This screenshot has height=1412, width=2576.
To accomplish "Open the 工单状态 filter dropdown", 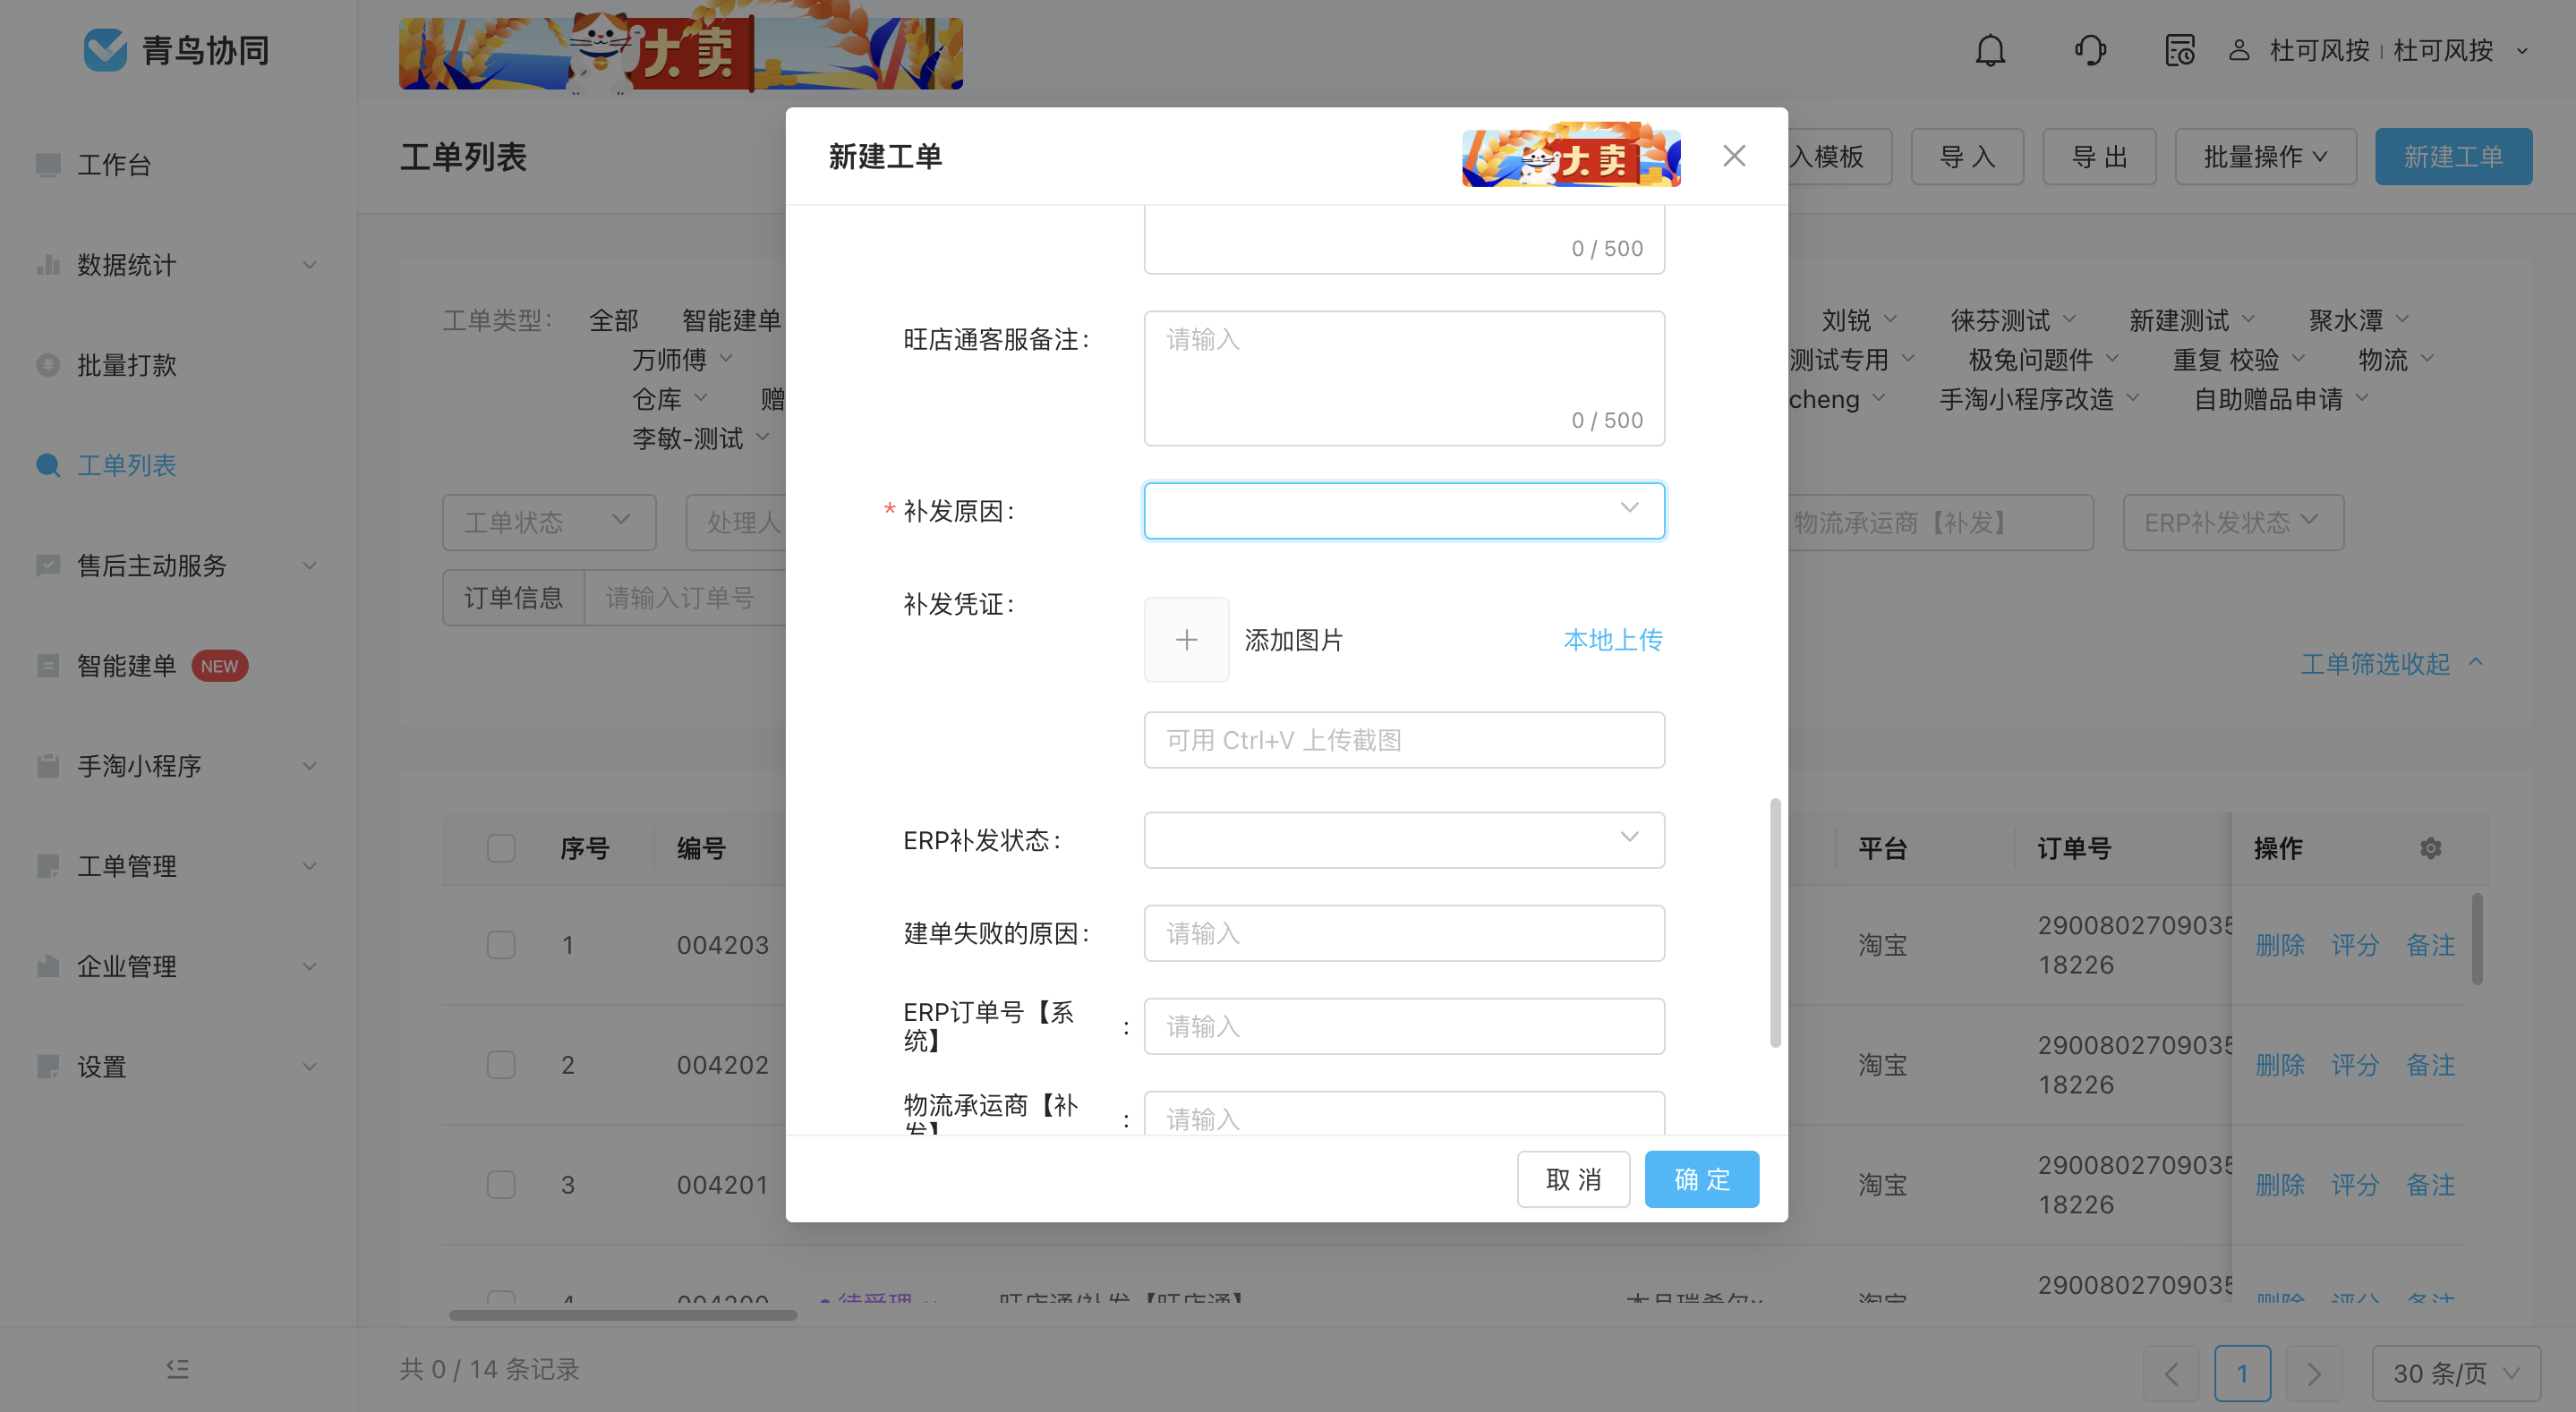I will pyautogui.click(x=549, y=522).
